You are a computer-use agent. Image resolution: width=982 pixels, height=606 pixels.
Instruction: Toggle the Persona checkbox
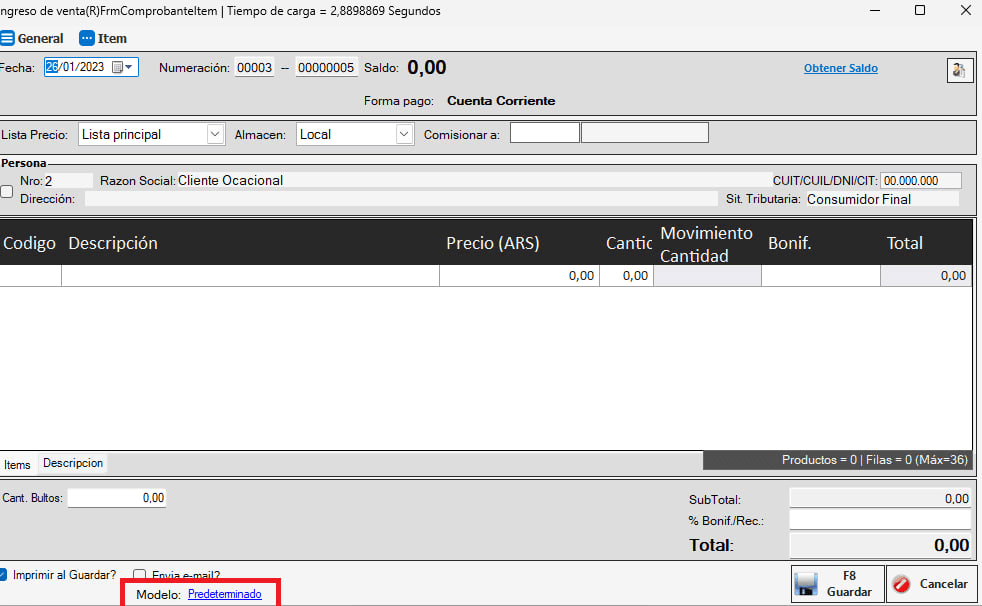(x=7, y=191)
